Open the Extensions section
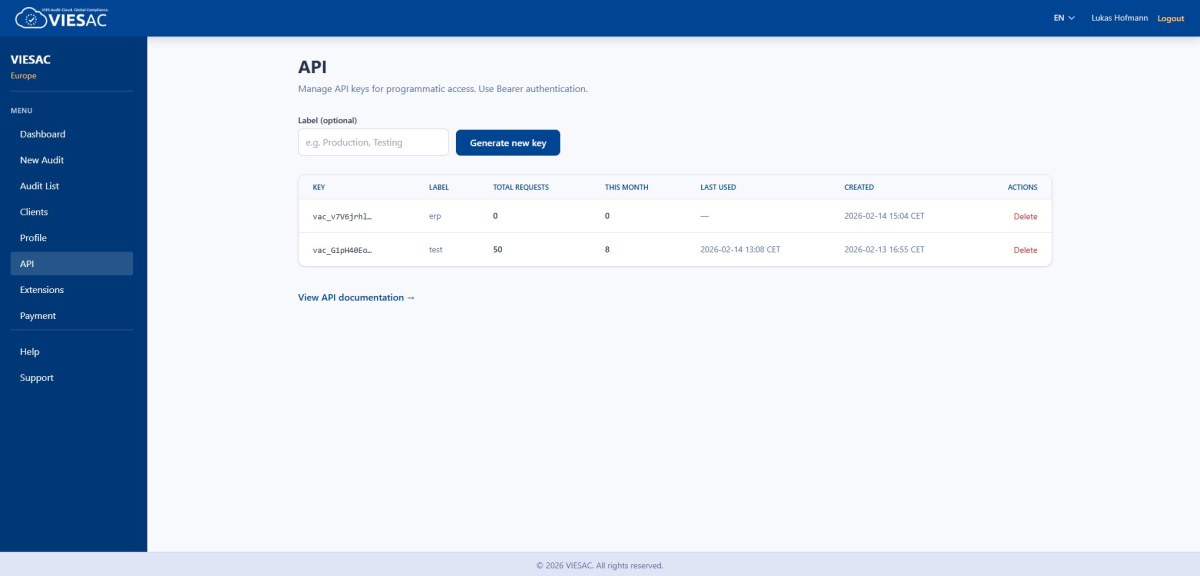The height and width of the screenshot is (576, 1200). (40, 289)
